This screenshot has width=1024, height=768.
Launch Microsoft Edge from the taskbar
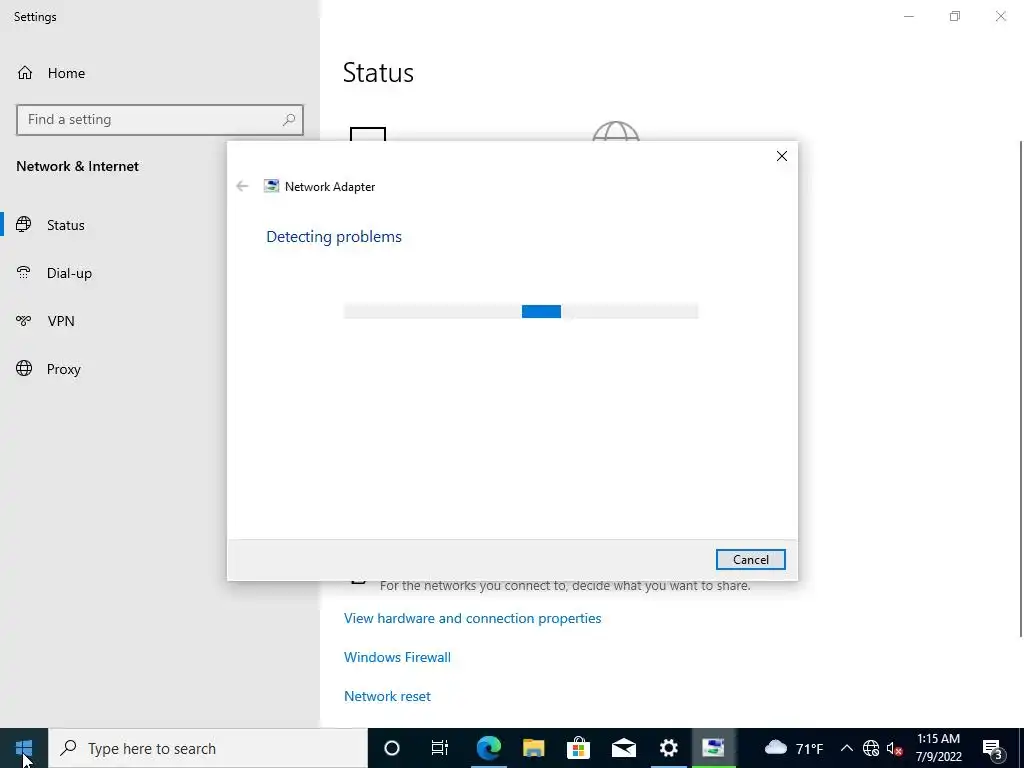coord(488,748)
